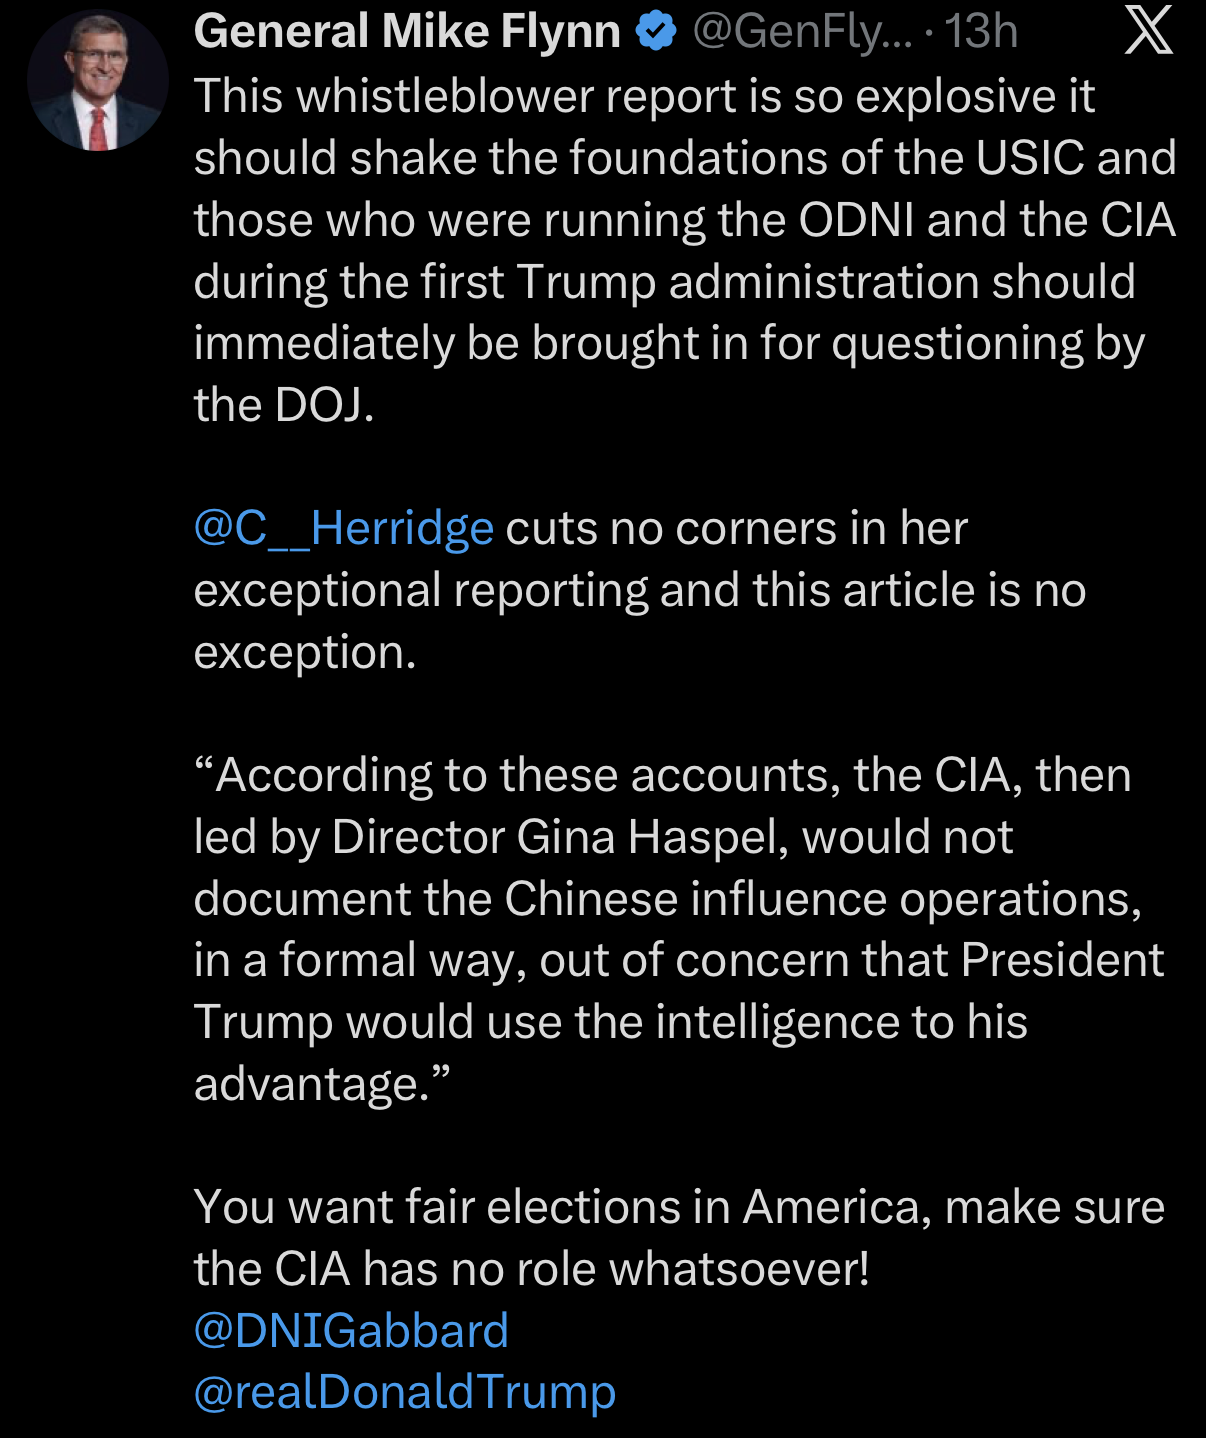Click the X logo icon
The height and width of the screenshot is (1438, 1206).
[x=1148, y=31]
